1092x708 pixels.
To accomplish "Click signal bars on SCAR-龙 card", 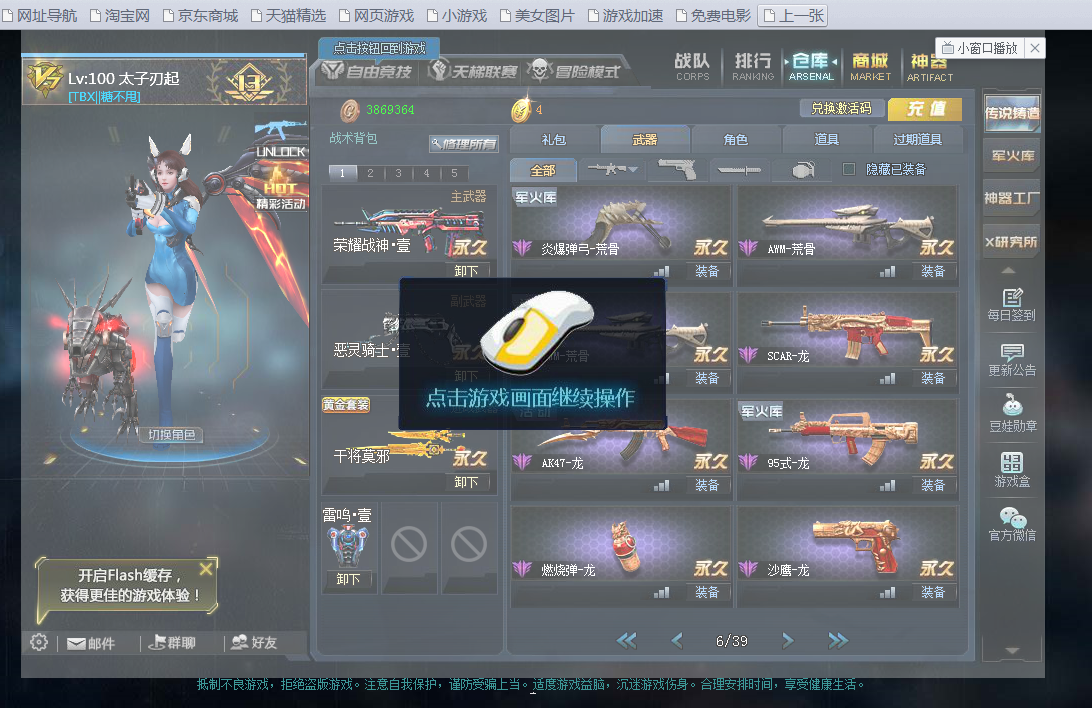I will pos(887,379).
